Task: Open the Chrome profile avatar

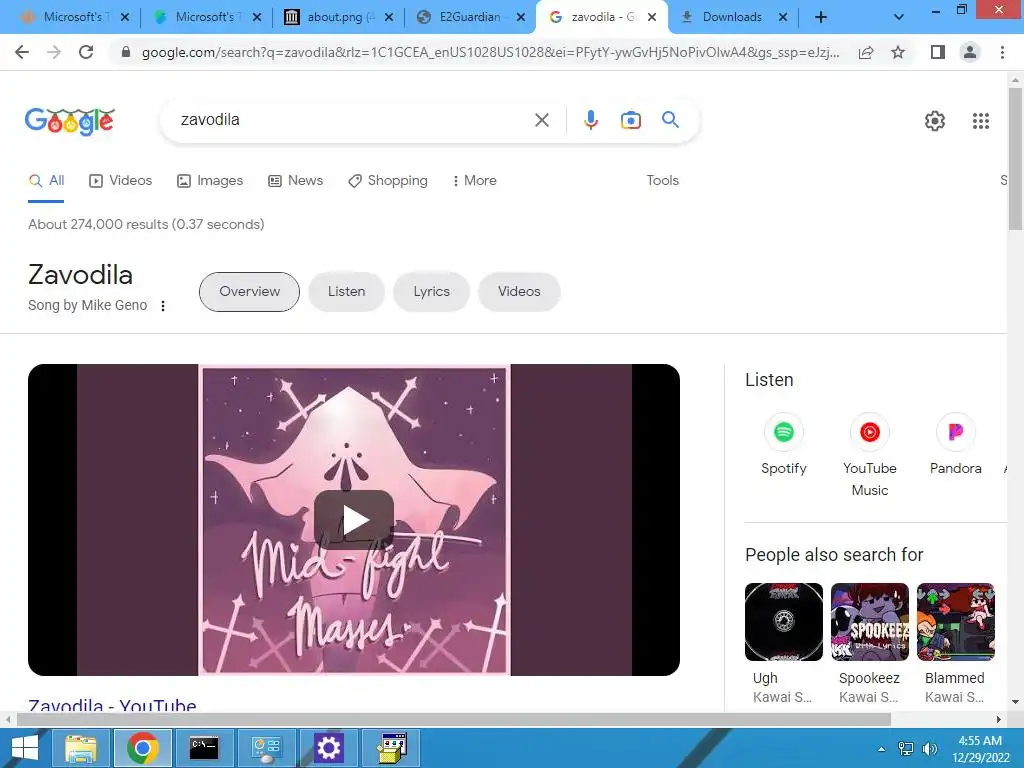Action: pyautogui.click(x=970, y=52)
